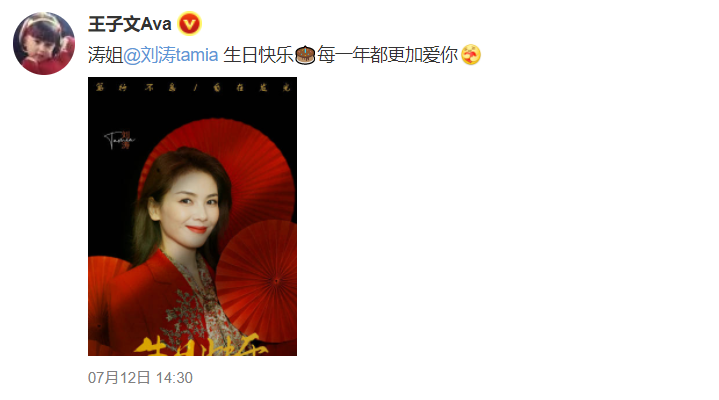Click the 14:30 post time text
This screenshot has height=400, width=719.
coord(174,378)
